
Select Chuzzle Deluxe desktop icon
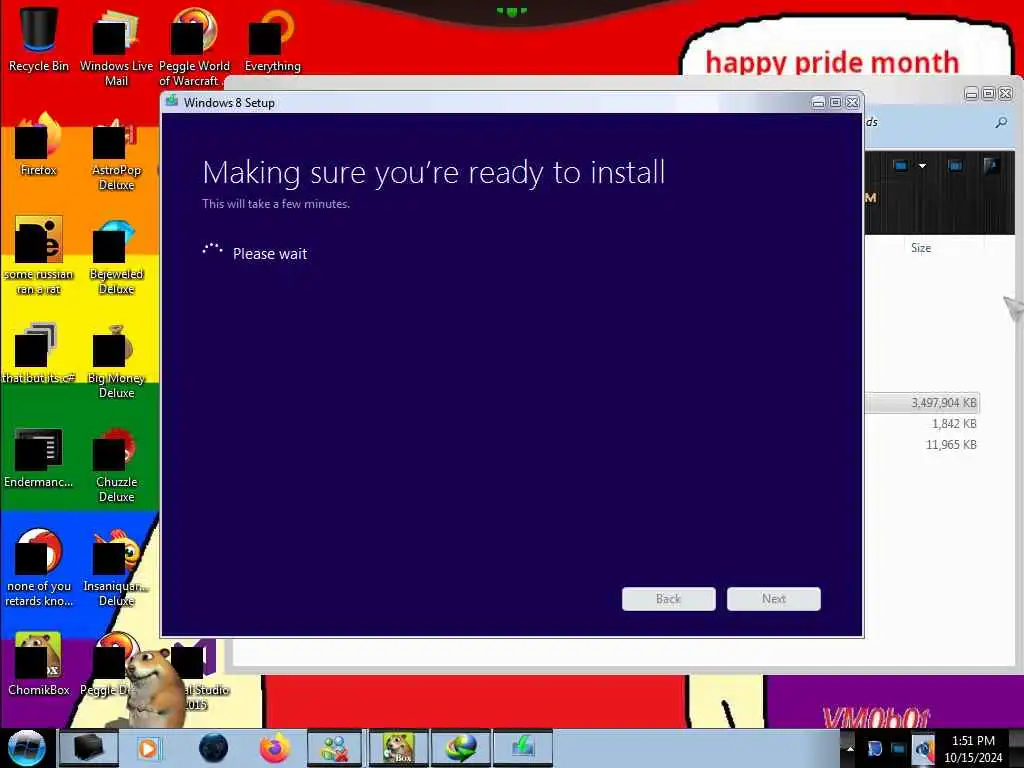116,464
